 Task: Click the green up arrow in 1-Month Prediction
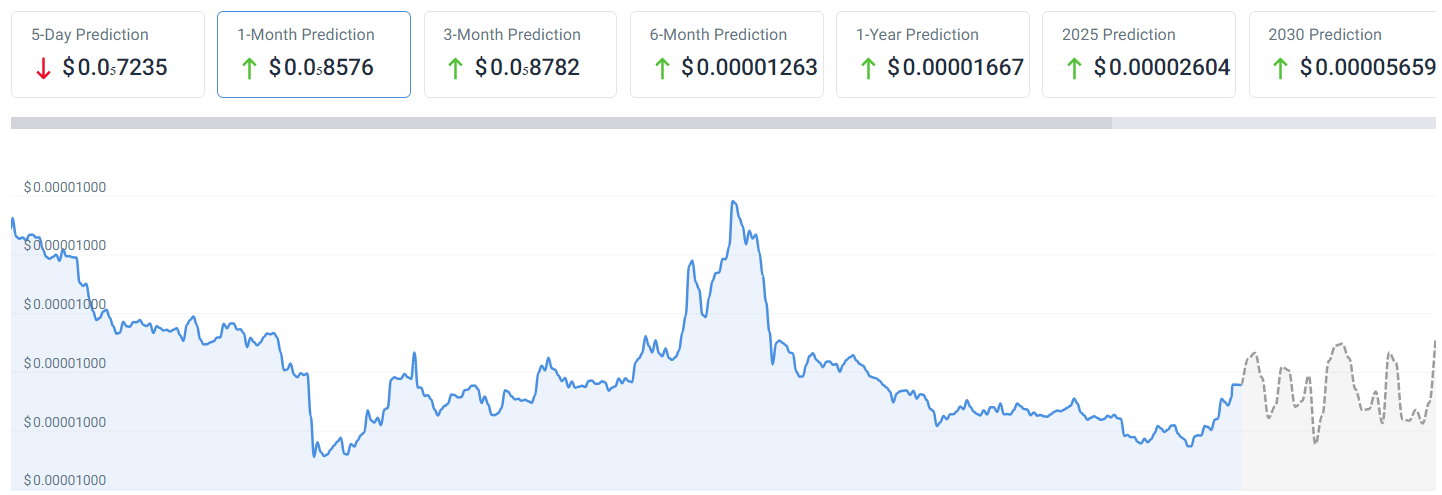[249, 69]
